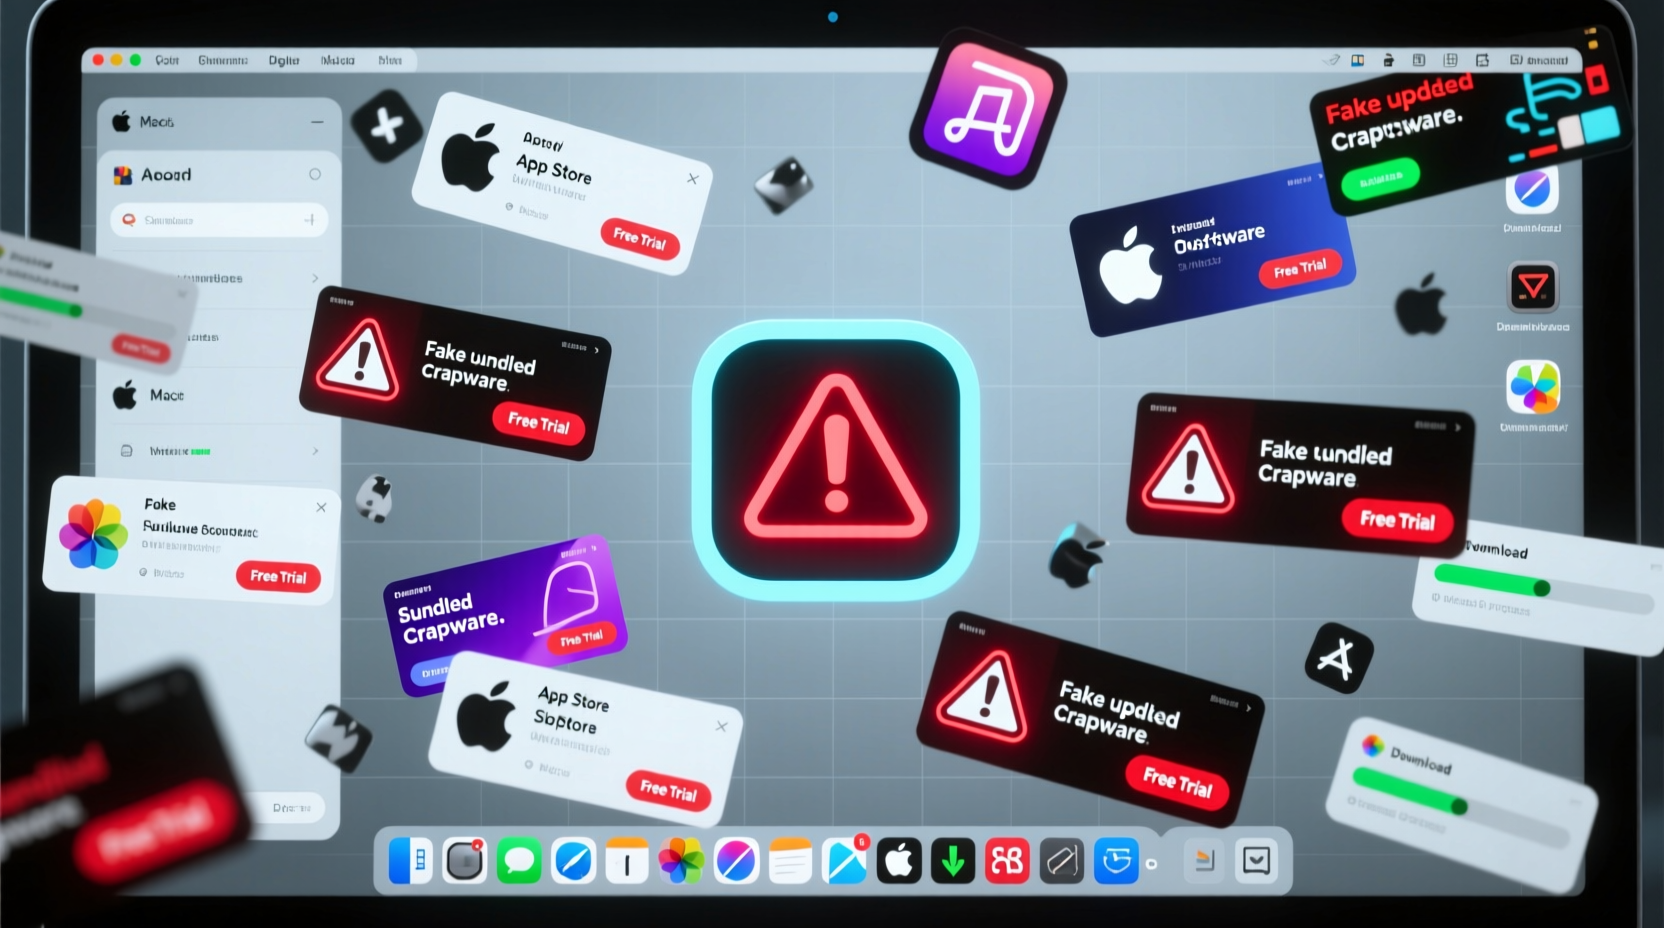Screen dimensions: 1664x928
Task: Click Free Trial on Fake tundled Crapware card
Action: coord(1397,520)
